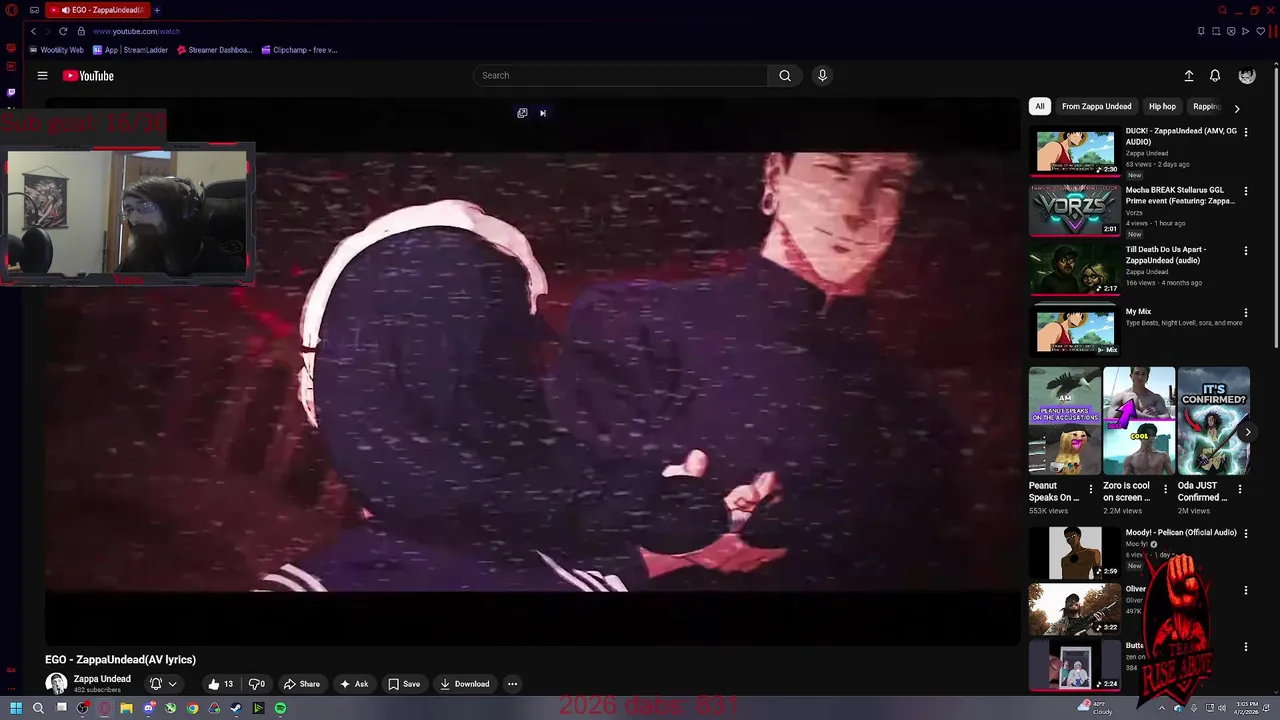Viewport: 1280px width, 720px height.
Task: Click the Opera menu logo
Action: (10, 10)
